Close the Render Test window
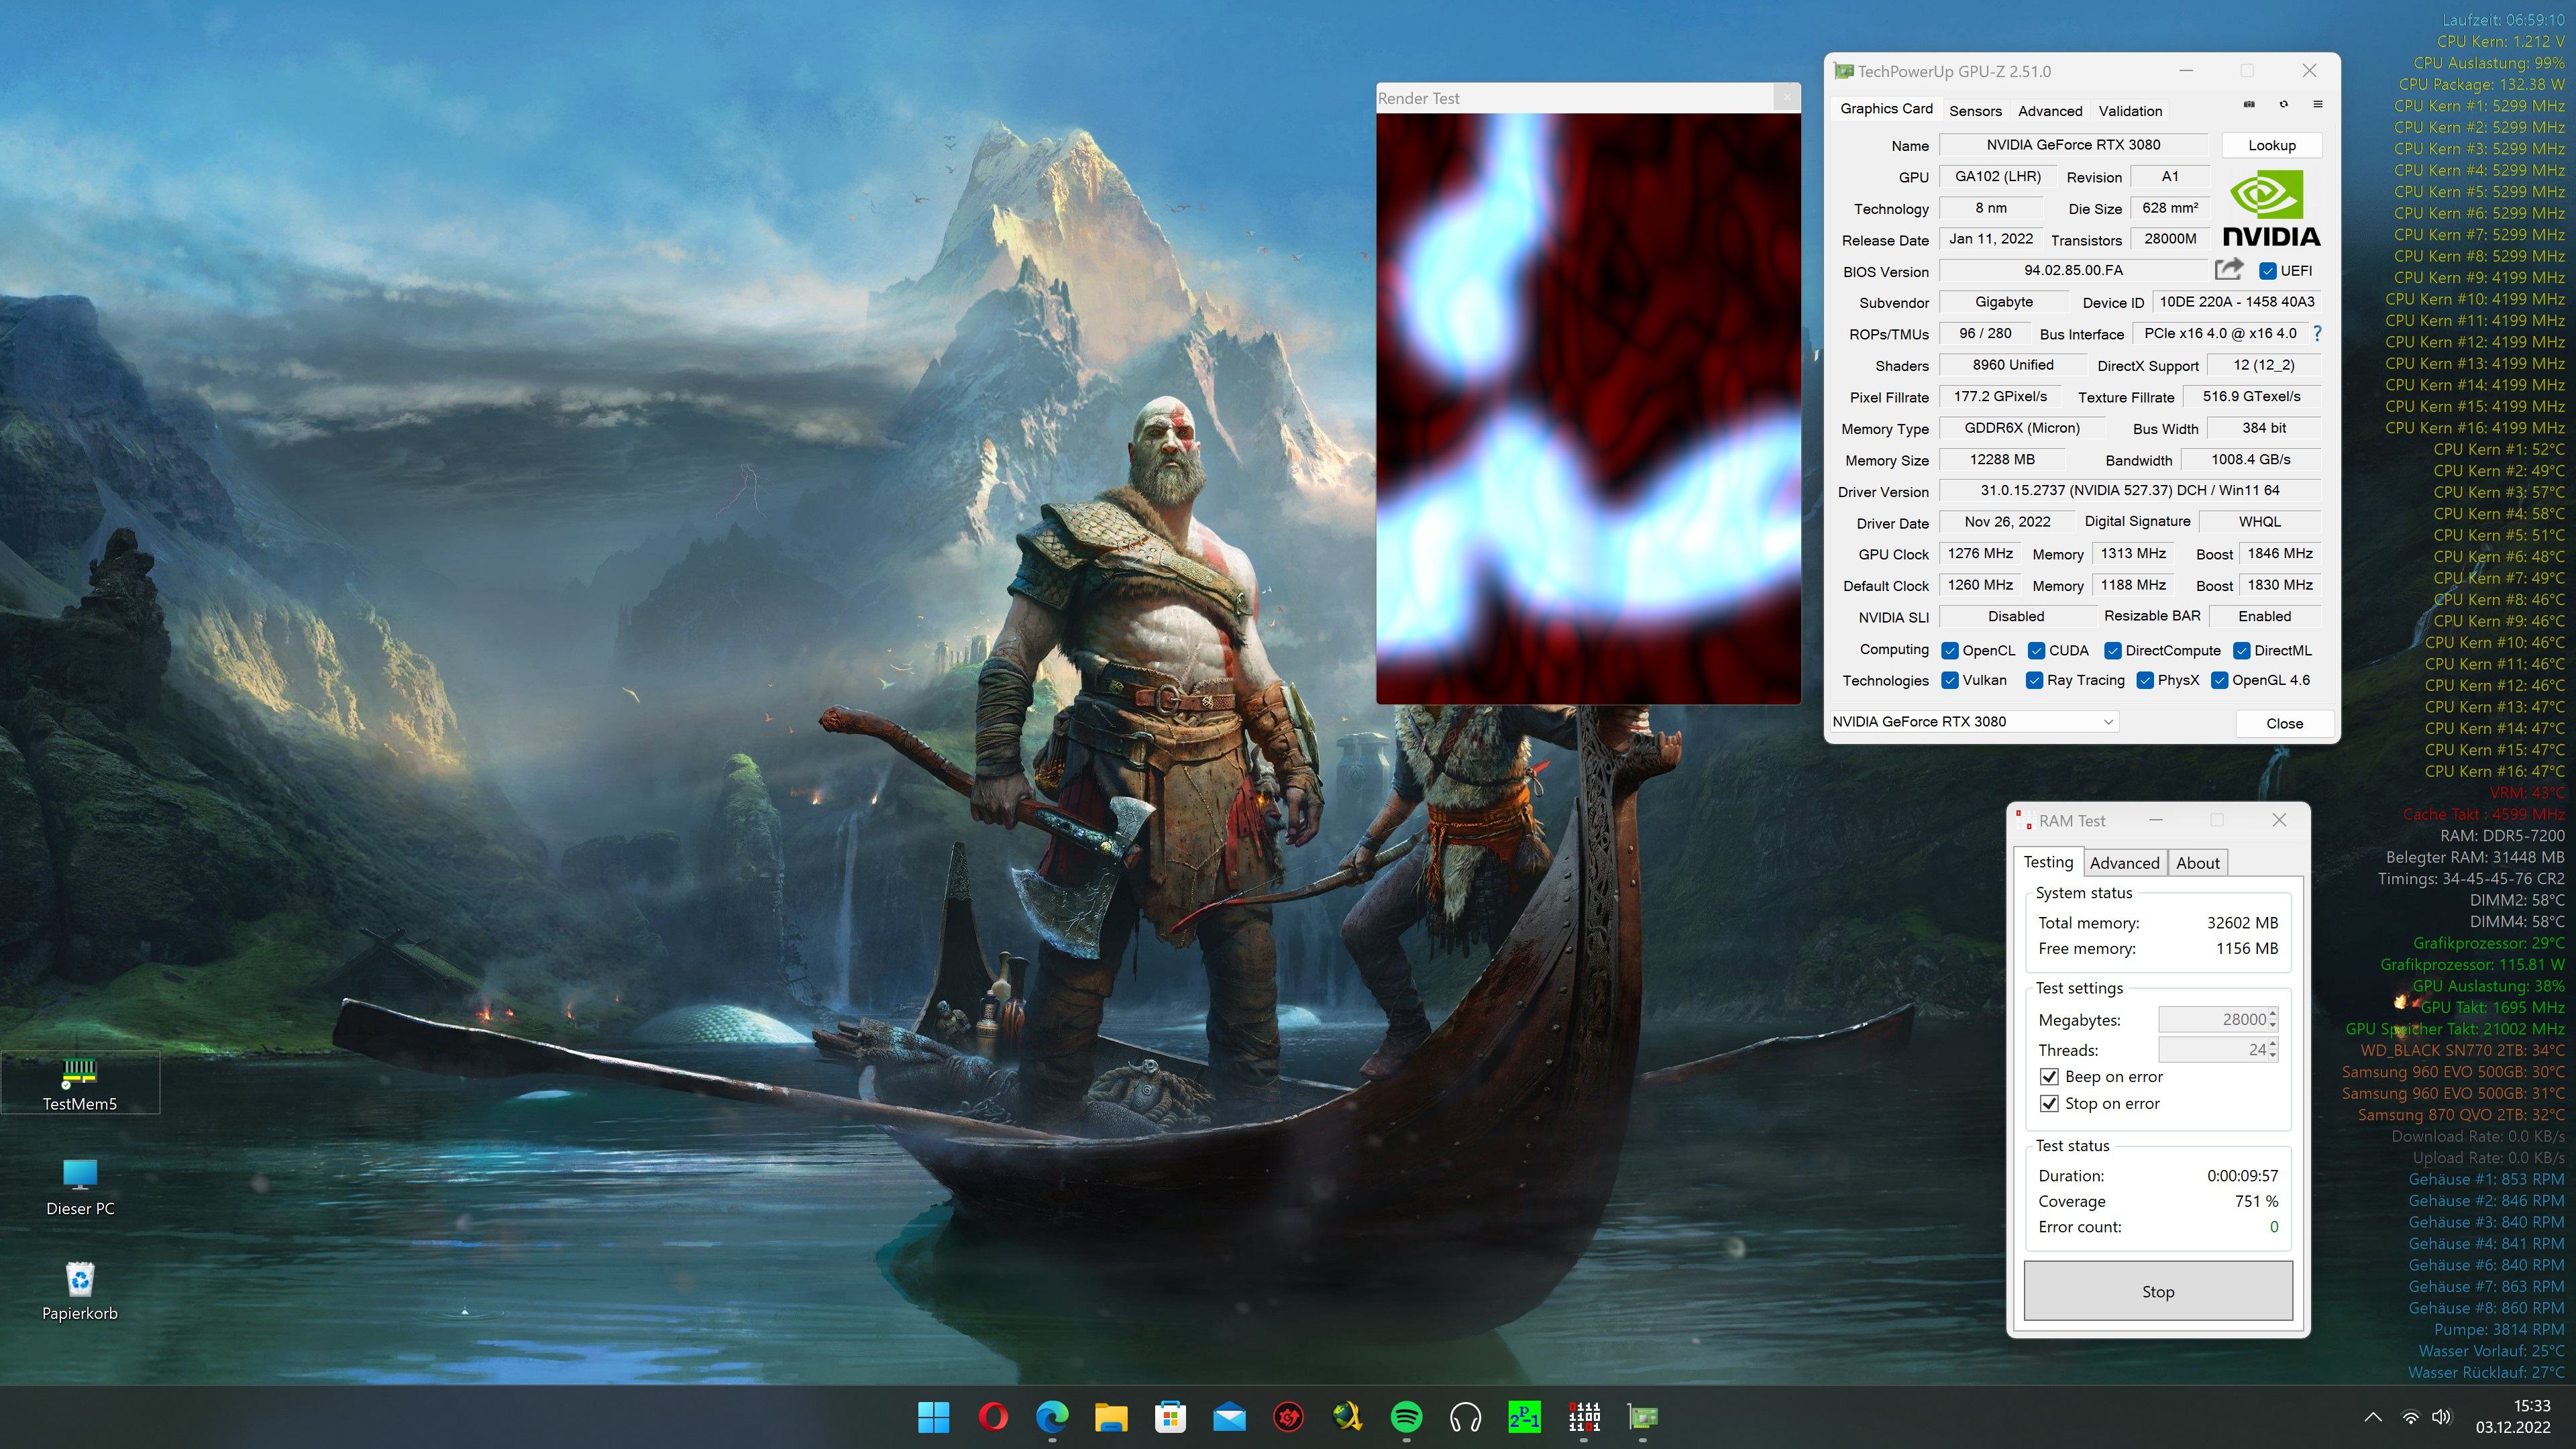Image resolution: width=2576 pixels, height=1449 pixels. (x=1787, y=97)
